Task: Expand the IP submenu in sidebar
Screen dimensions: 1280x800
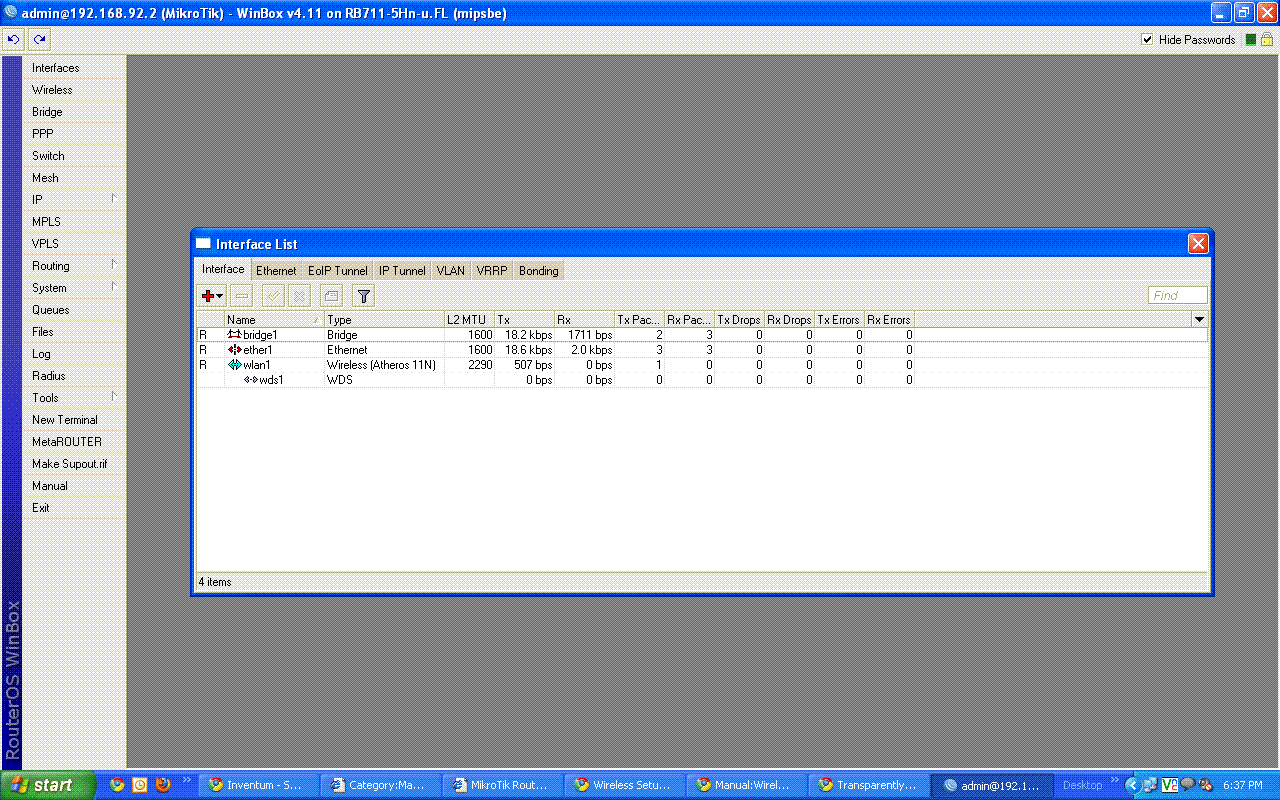Action: click(114, 199)
